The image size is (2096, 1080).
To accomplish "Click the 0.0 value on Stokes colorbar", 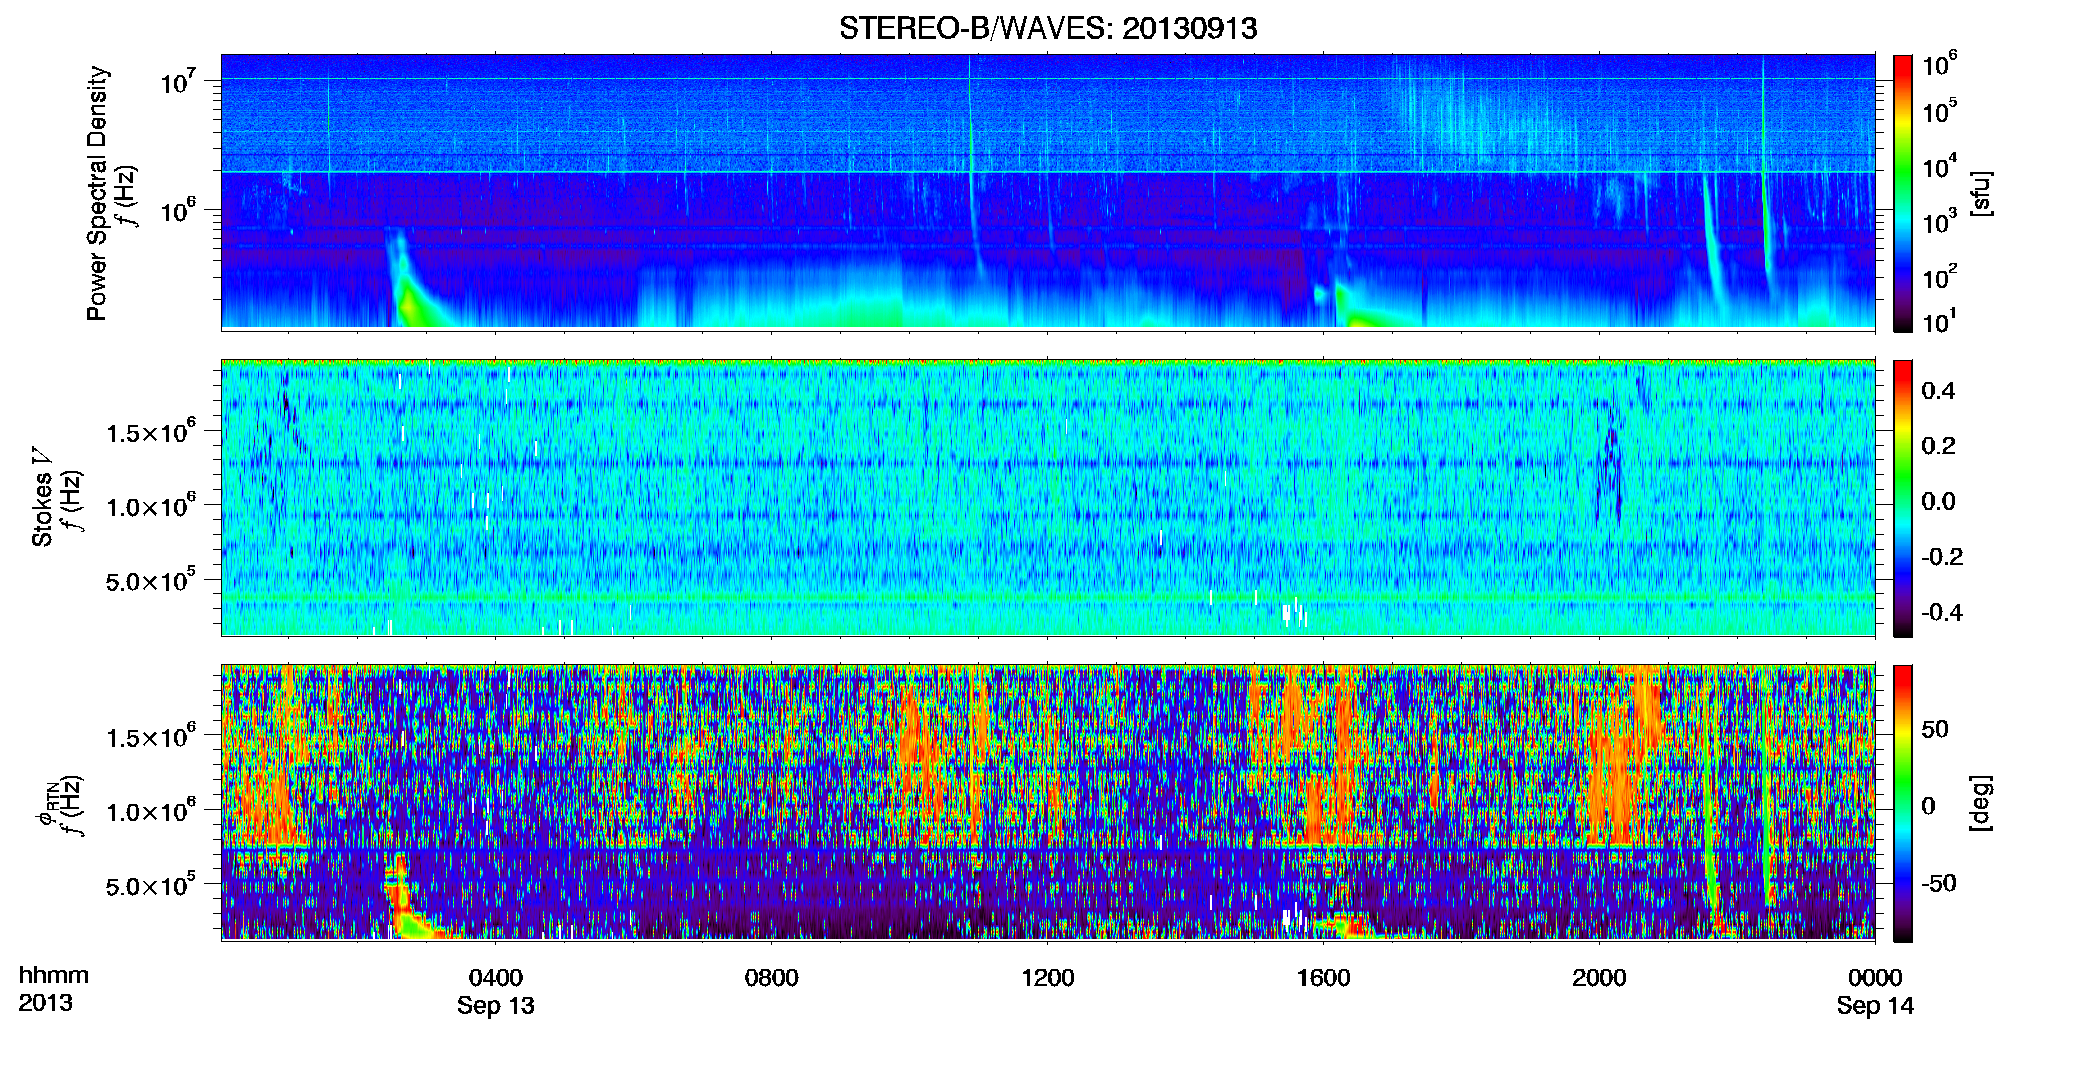I will (1938, 501).
